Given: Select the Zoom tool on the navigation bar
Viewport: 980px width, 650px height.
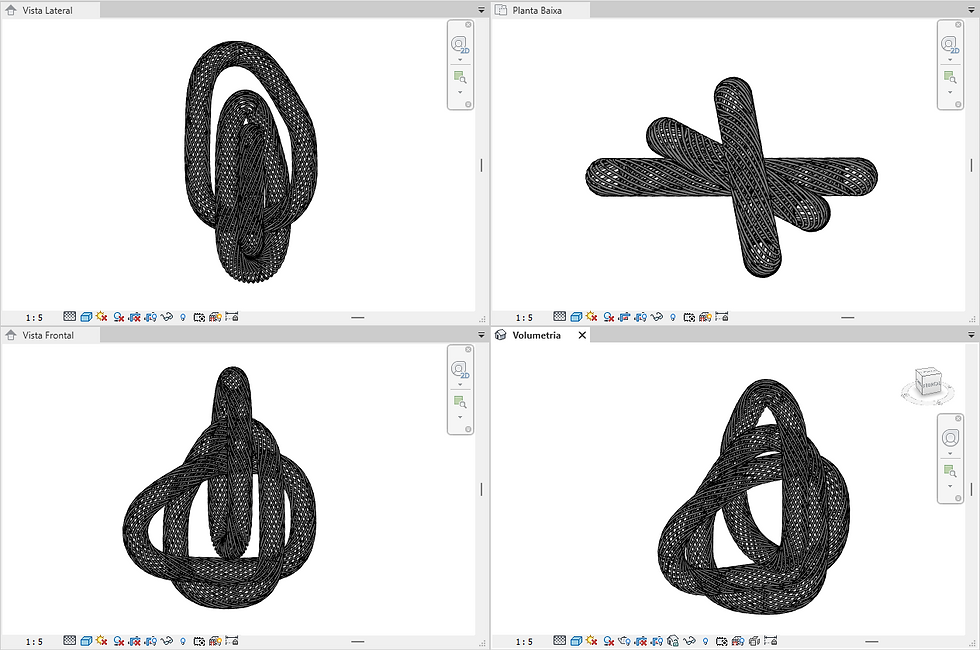Looking at the screenshot, I should [459, 76].
